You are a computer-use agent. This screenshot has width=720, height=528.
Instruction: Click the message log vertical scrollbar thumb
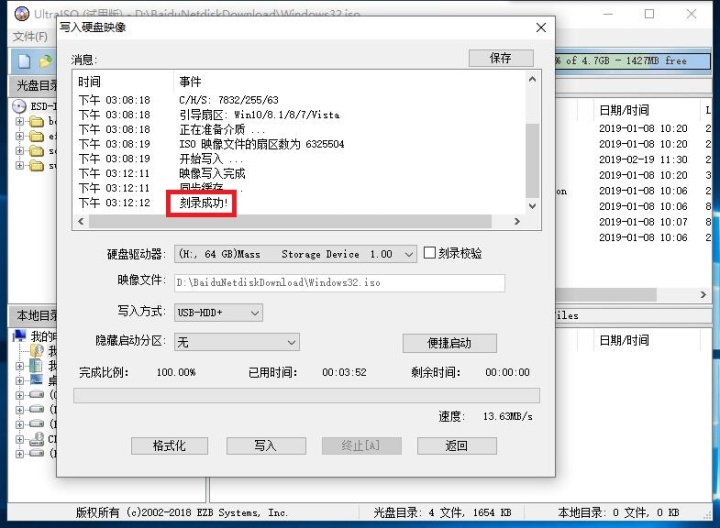532,160
